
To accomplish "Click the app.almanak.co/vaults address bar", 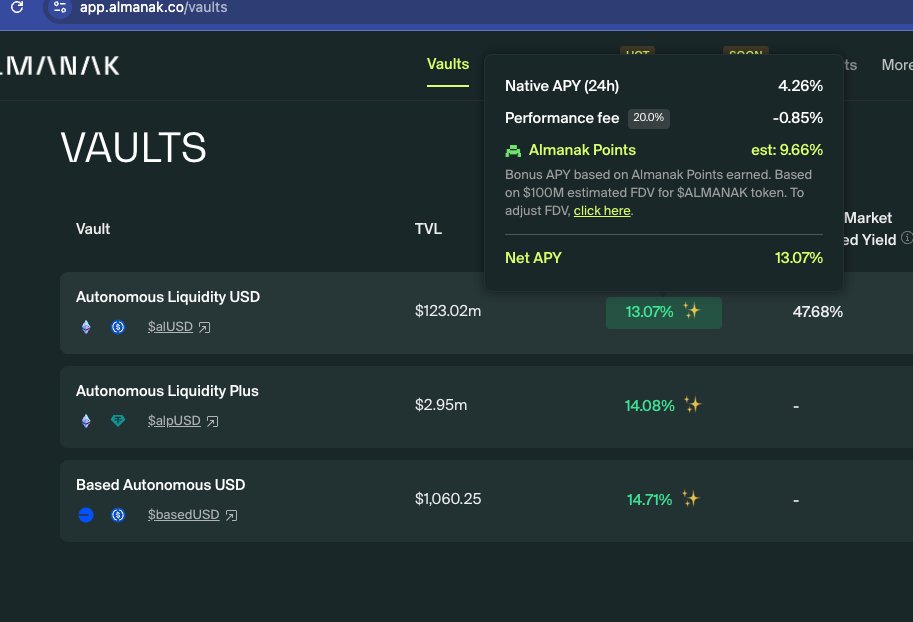I will point(154,8).
